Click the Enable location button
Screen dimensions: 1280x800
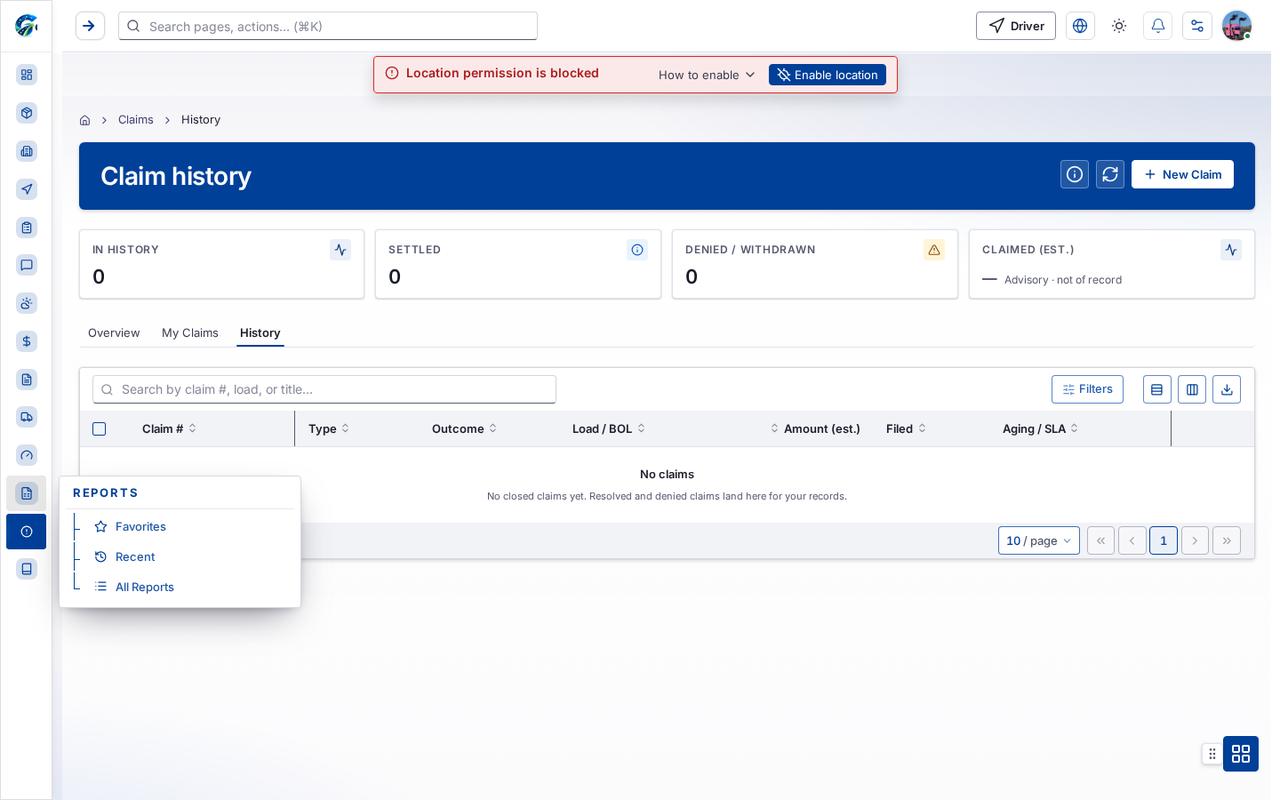[827, 75]
